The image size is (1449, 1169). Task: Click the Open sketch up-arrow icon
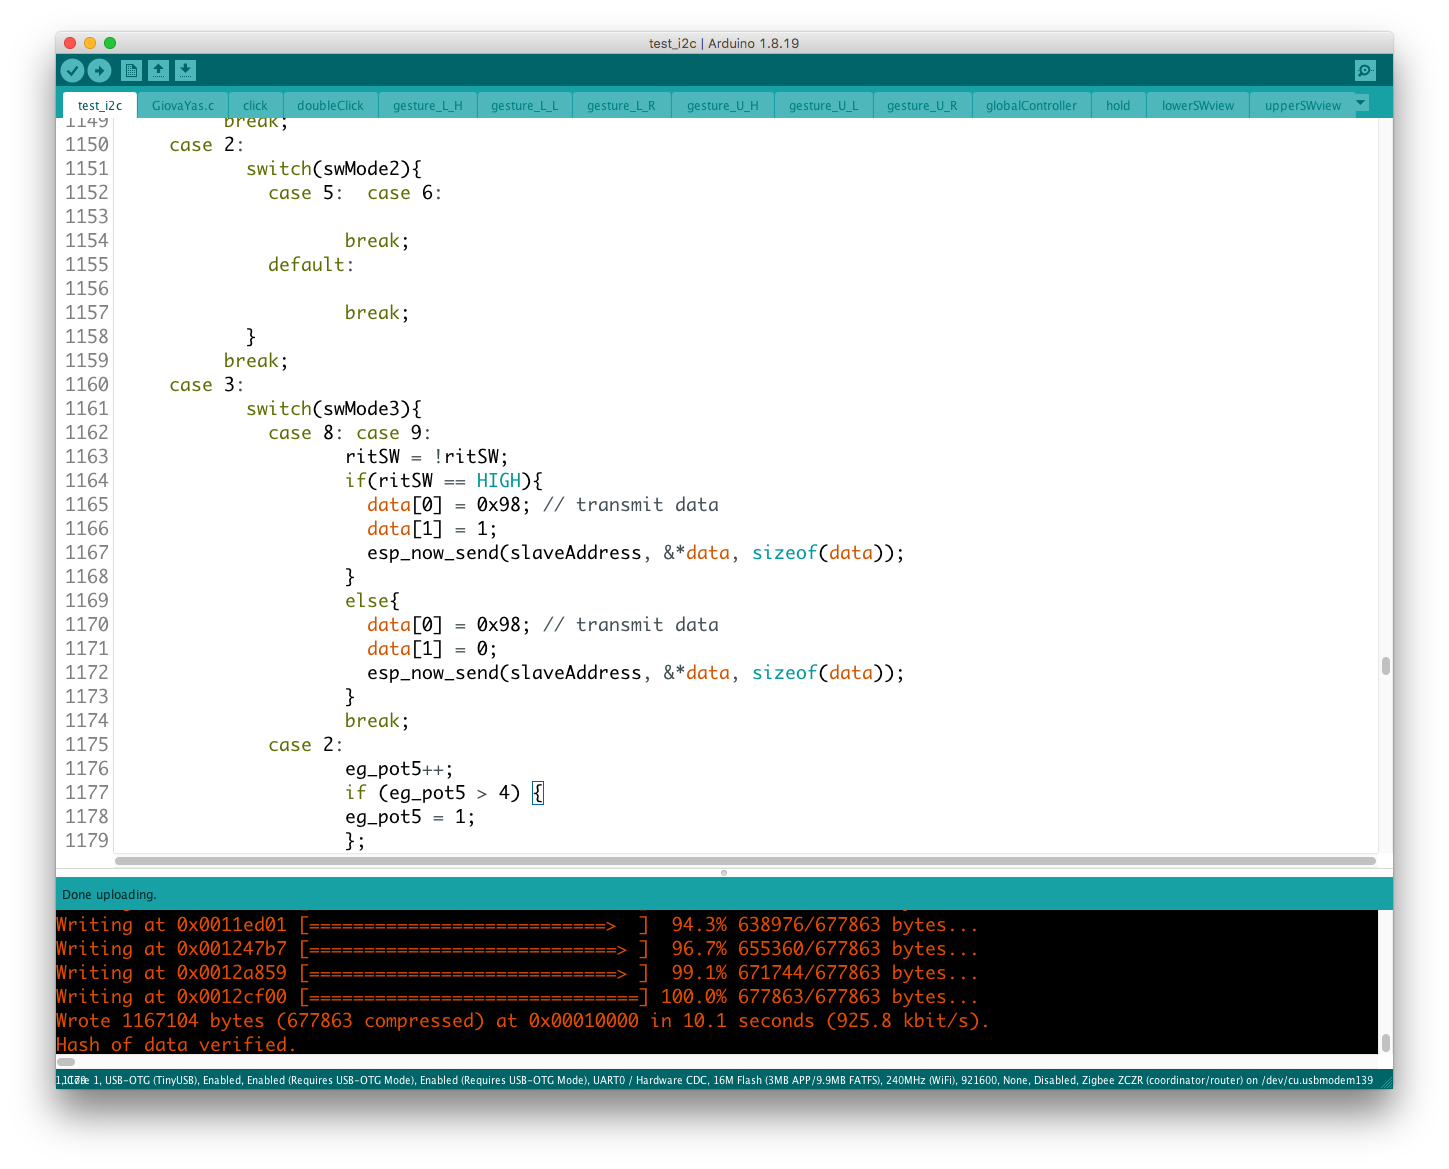point(158,70)
